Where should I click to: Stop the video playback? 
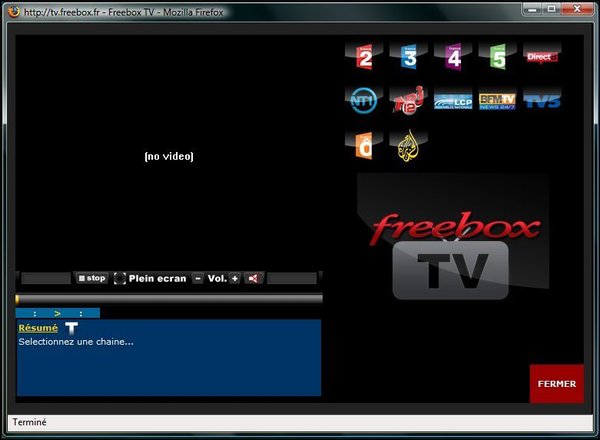[92, 278]
